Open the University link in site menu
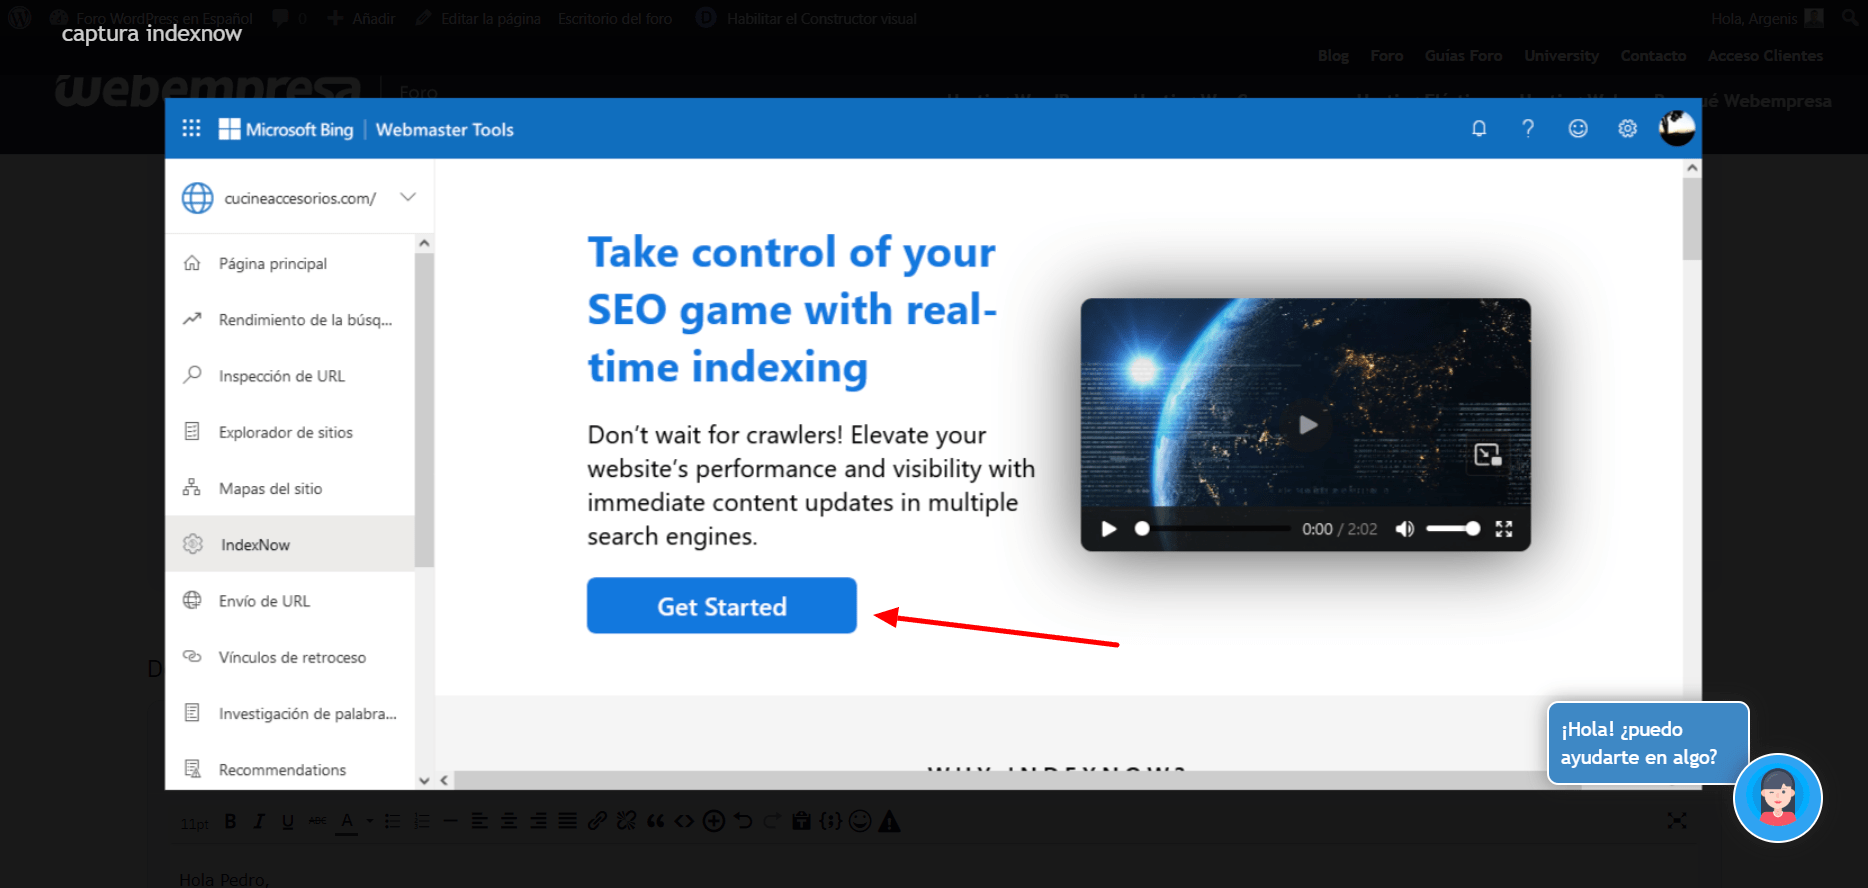The height and width of the screenshot is (888, 1868). pos(1561,56)
